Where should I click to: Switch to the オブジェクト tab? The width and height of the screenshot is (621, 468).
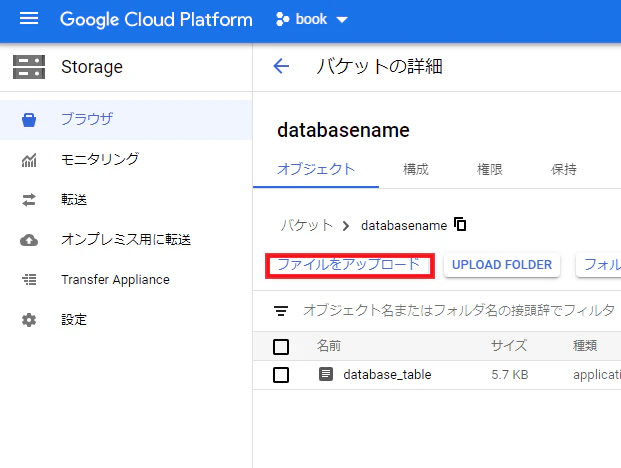point(316,169)
